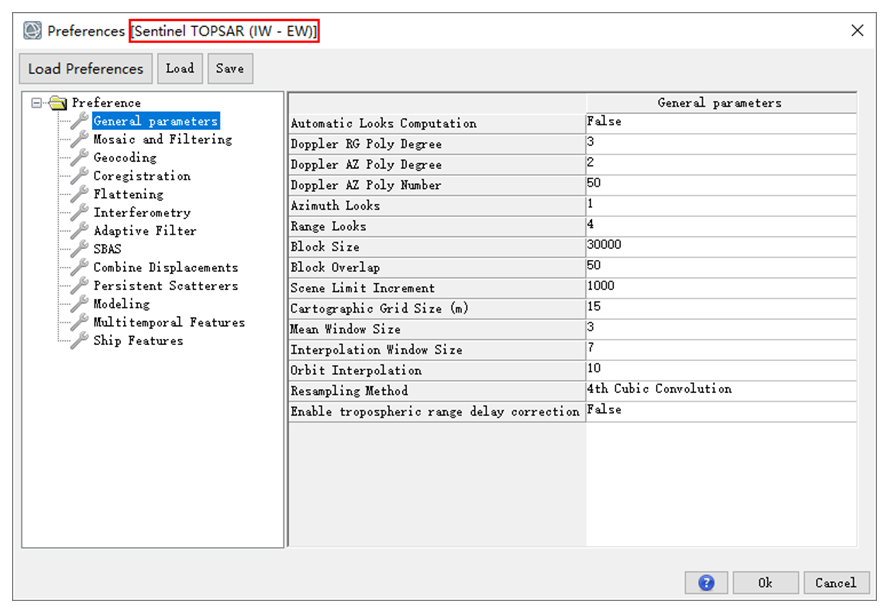
Task: Click the Enable tropospheric range delay correction label
Action: coord(435,412)
